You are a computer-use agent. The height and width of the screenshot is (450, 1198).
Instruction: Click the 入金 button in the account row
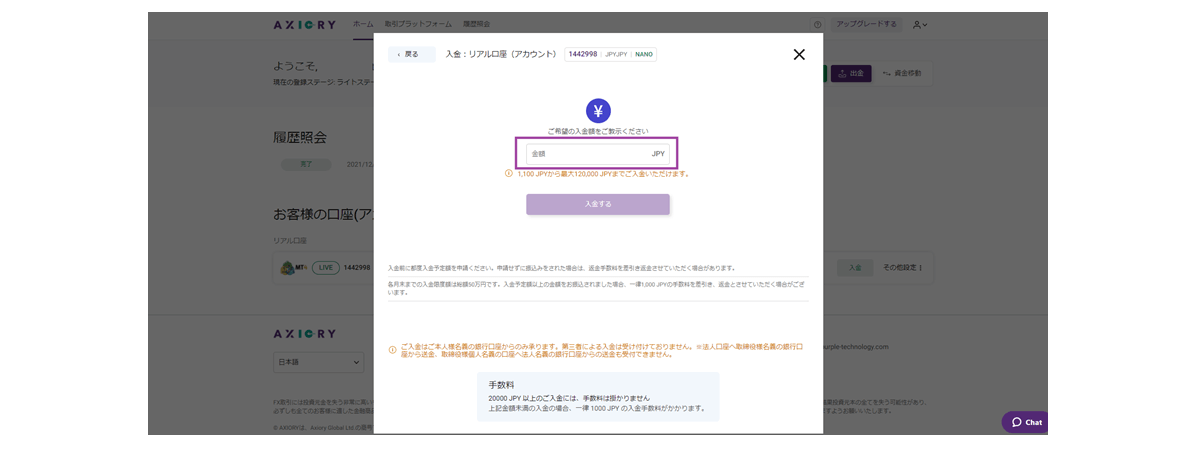(855, 267)
